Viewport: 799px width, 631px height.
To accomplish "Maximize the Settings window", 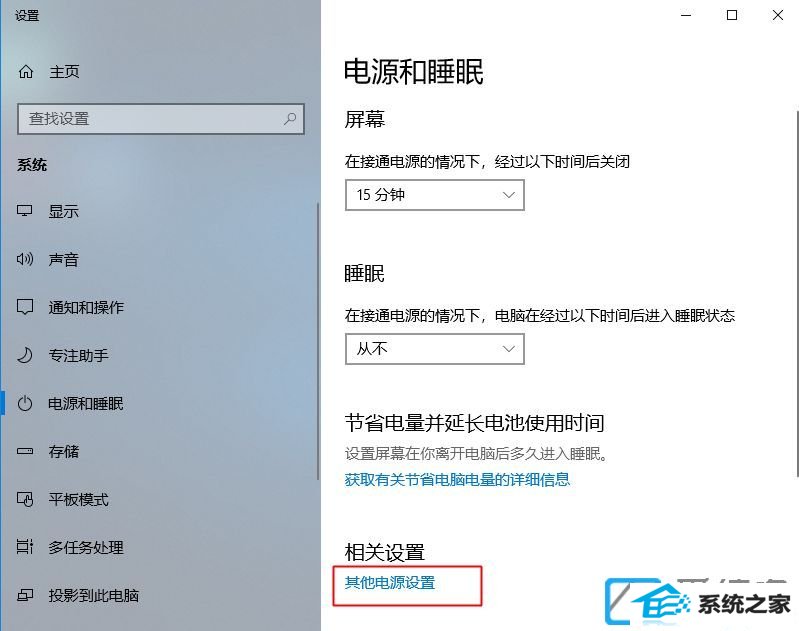I will (x=732, y=15).
